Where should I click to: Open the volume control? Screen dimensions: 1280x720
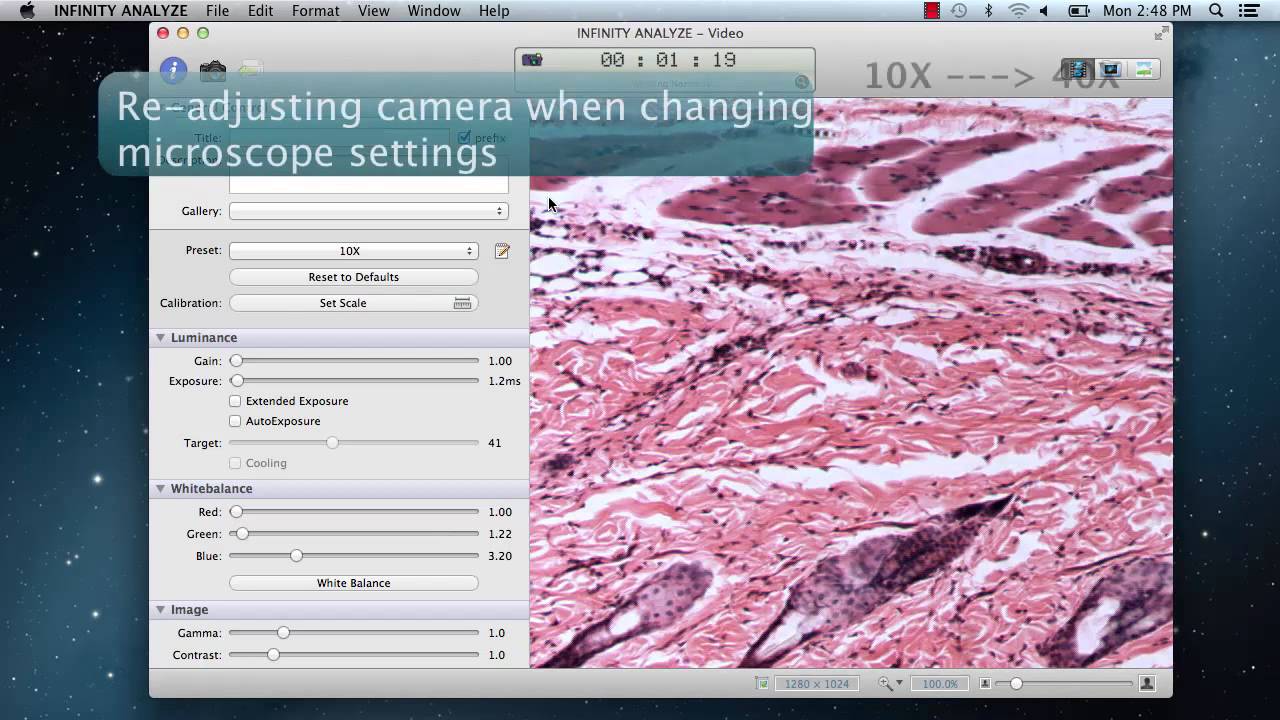(x=1046, y=11)
